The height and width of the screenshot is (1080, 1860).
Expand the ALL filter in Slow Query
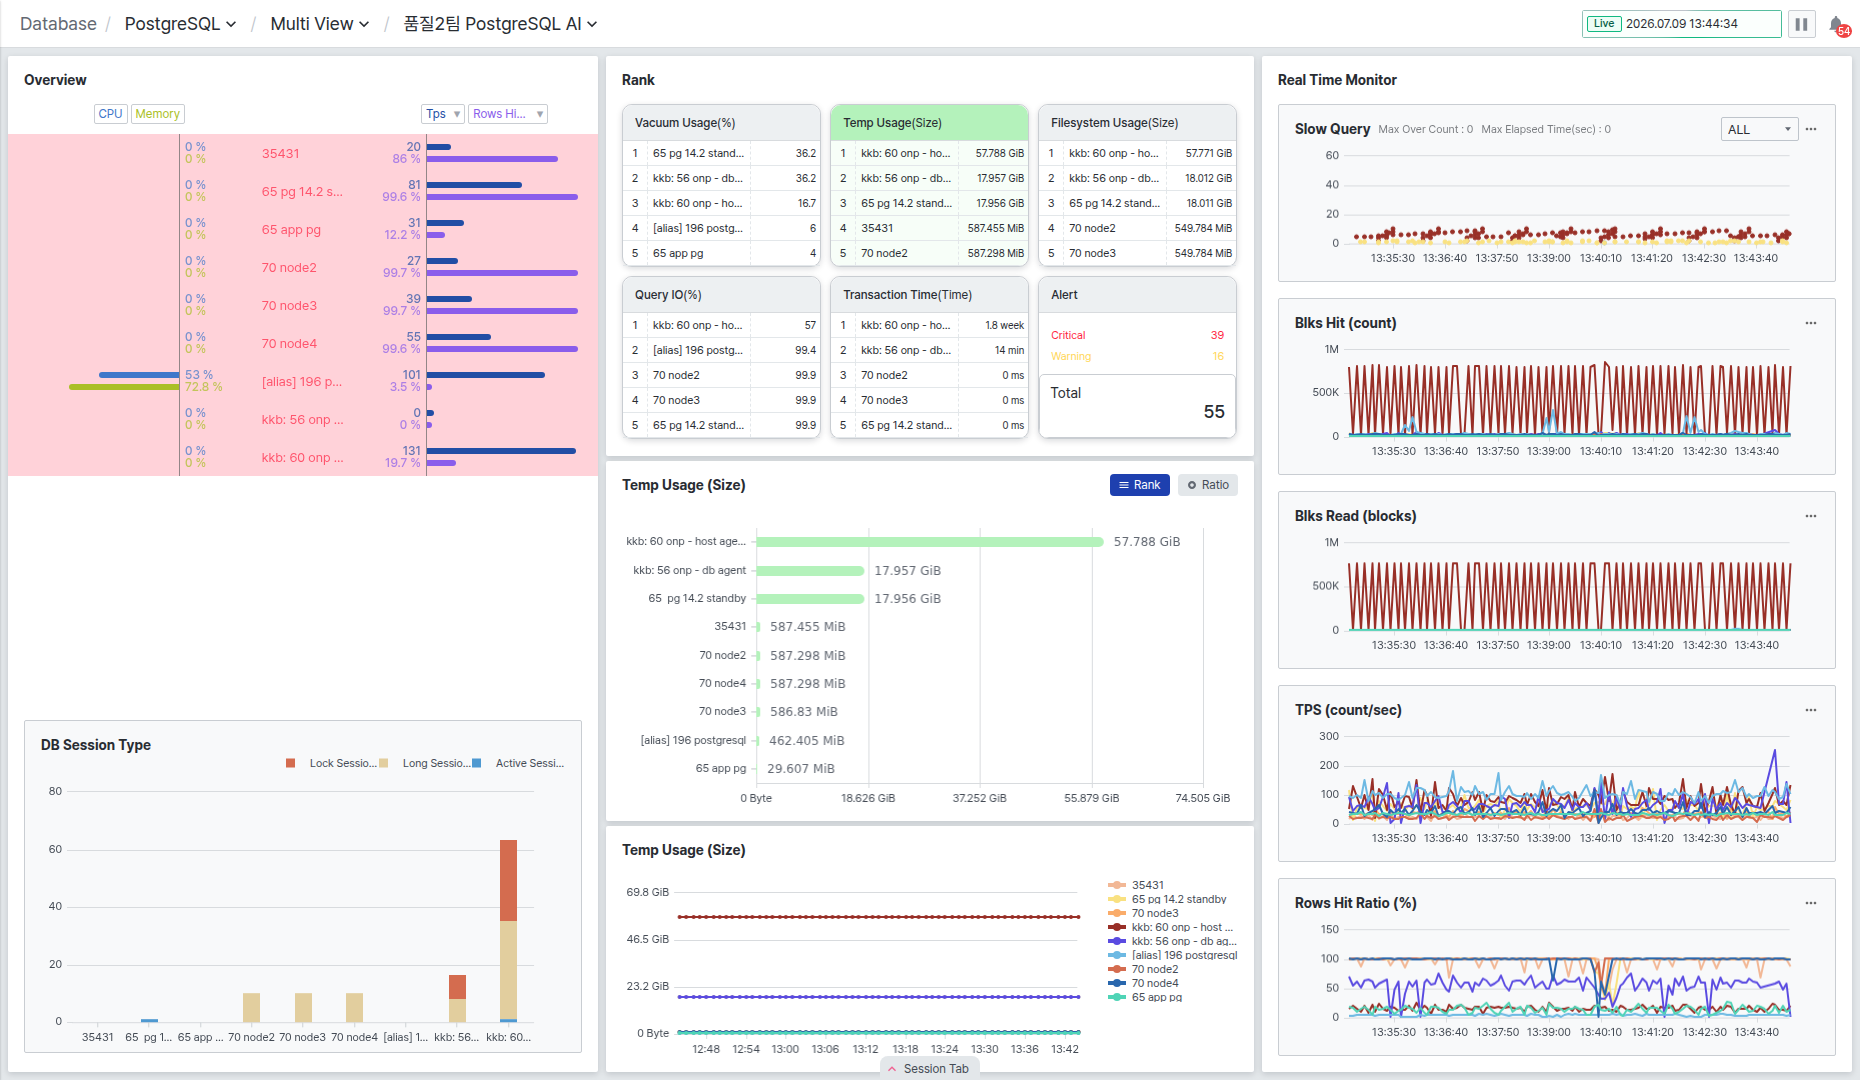(x=1759, y=129)
